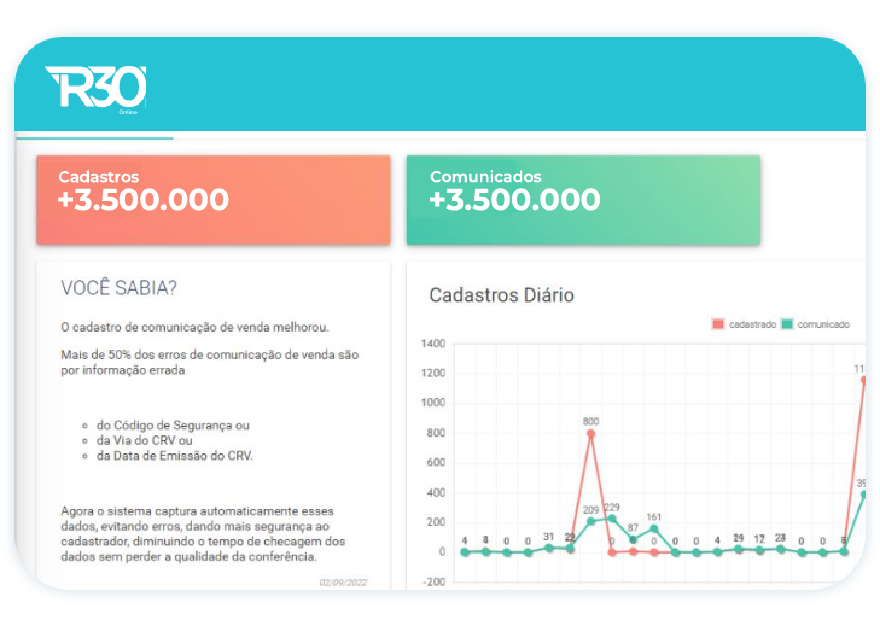
Task: Click the 161 data point on chart
Action: click(654, 528)
